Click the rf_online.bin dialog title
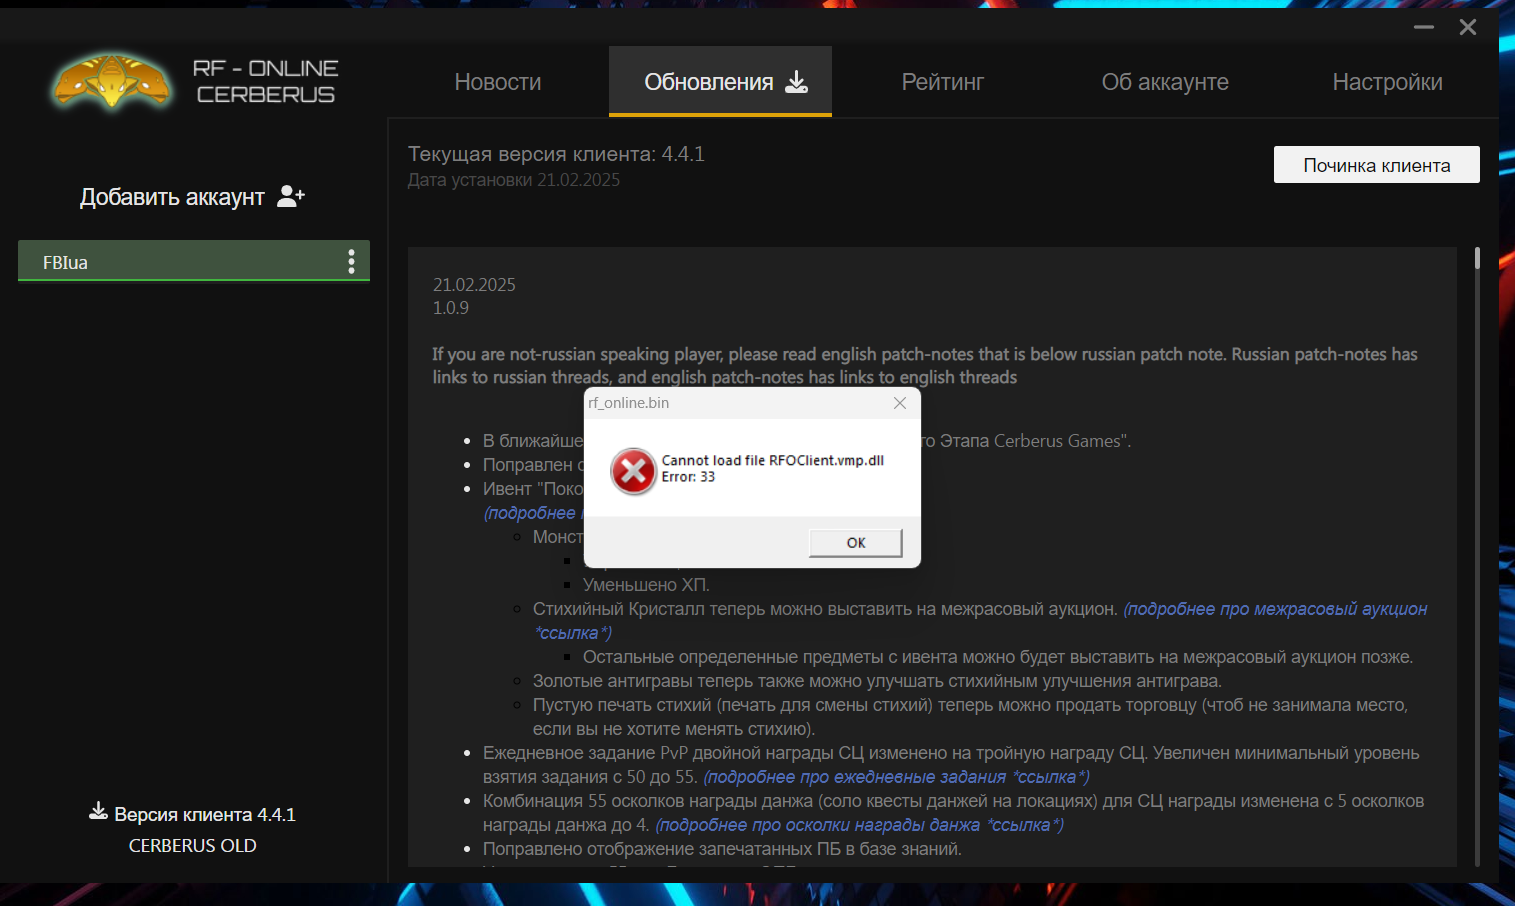This screenshot has width=1515, height=906. pos(629,403)
